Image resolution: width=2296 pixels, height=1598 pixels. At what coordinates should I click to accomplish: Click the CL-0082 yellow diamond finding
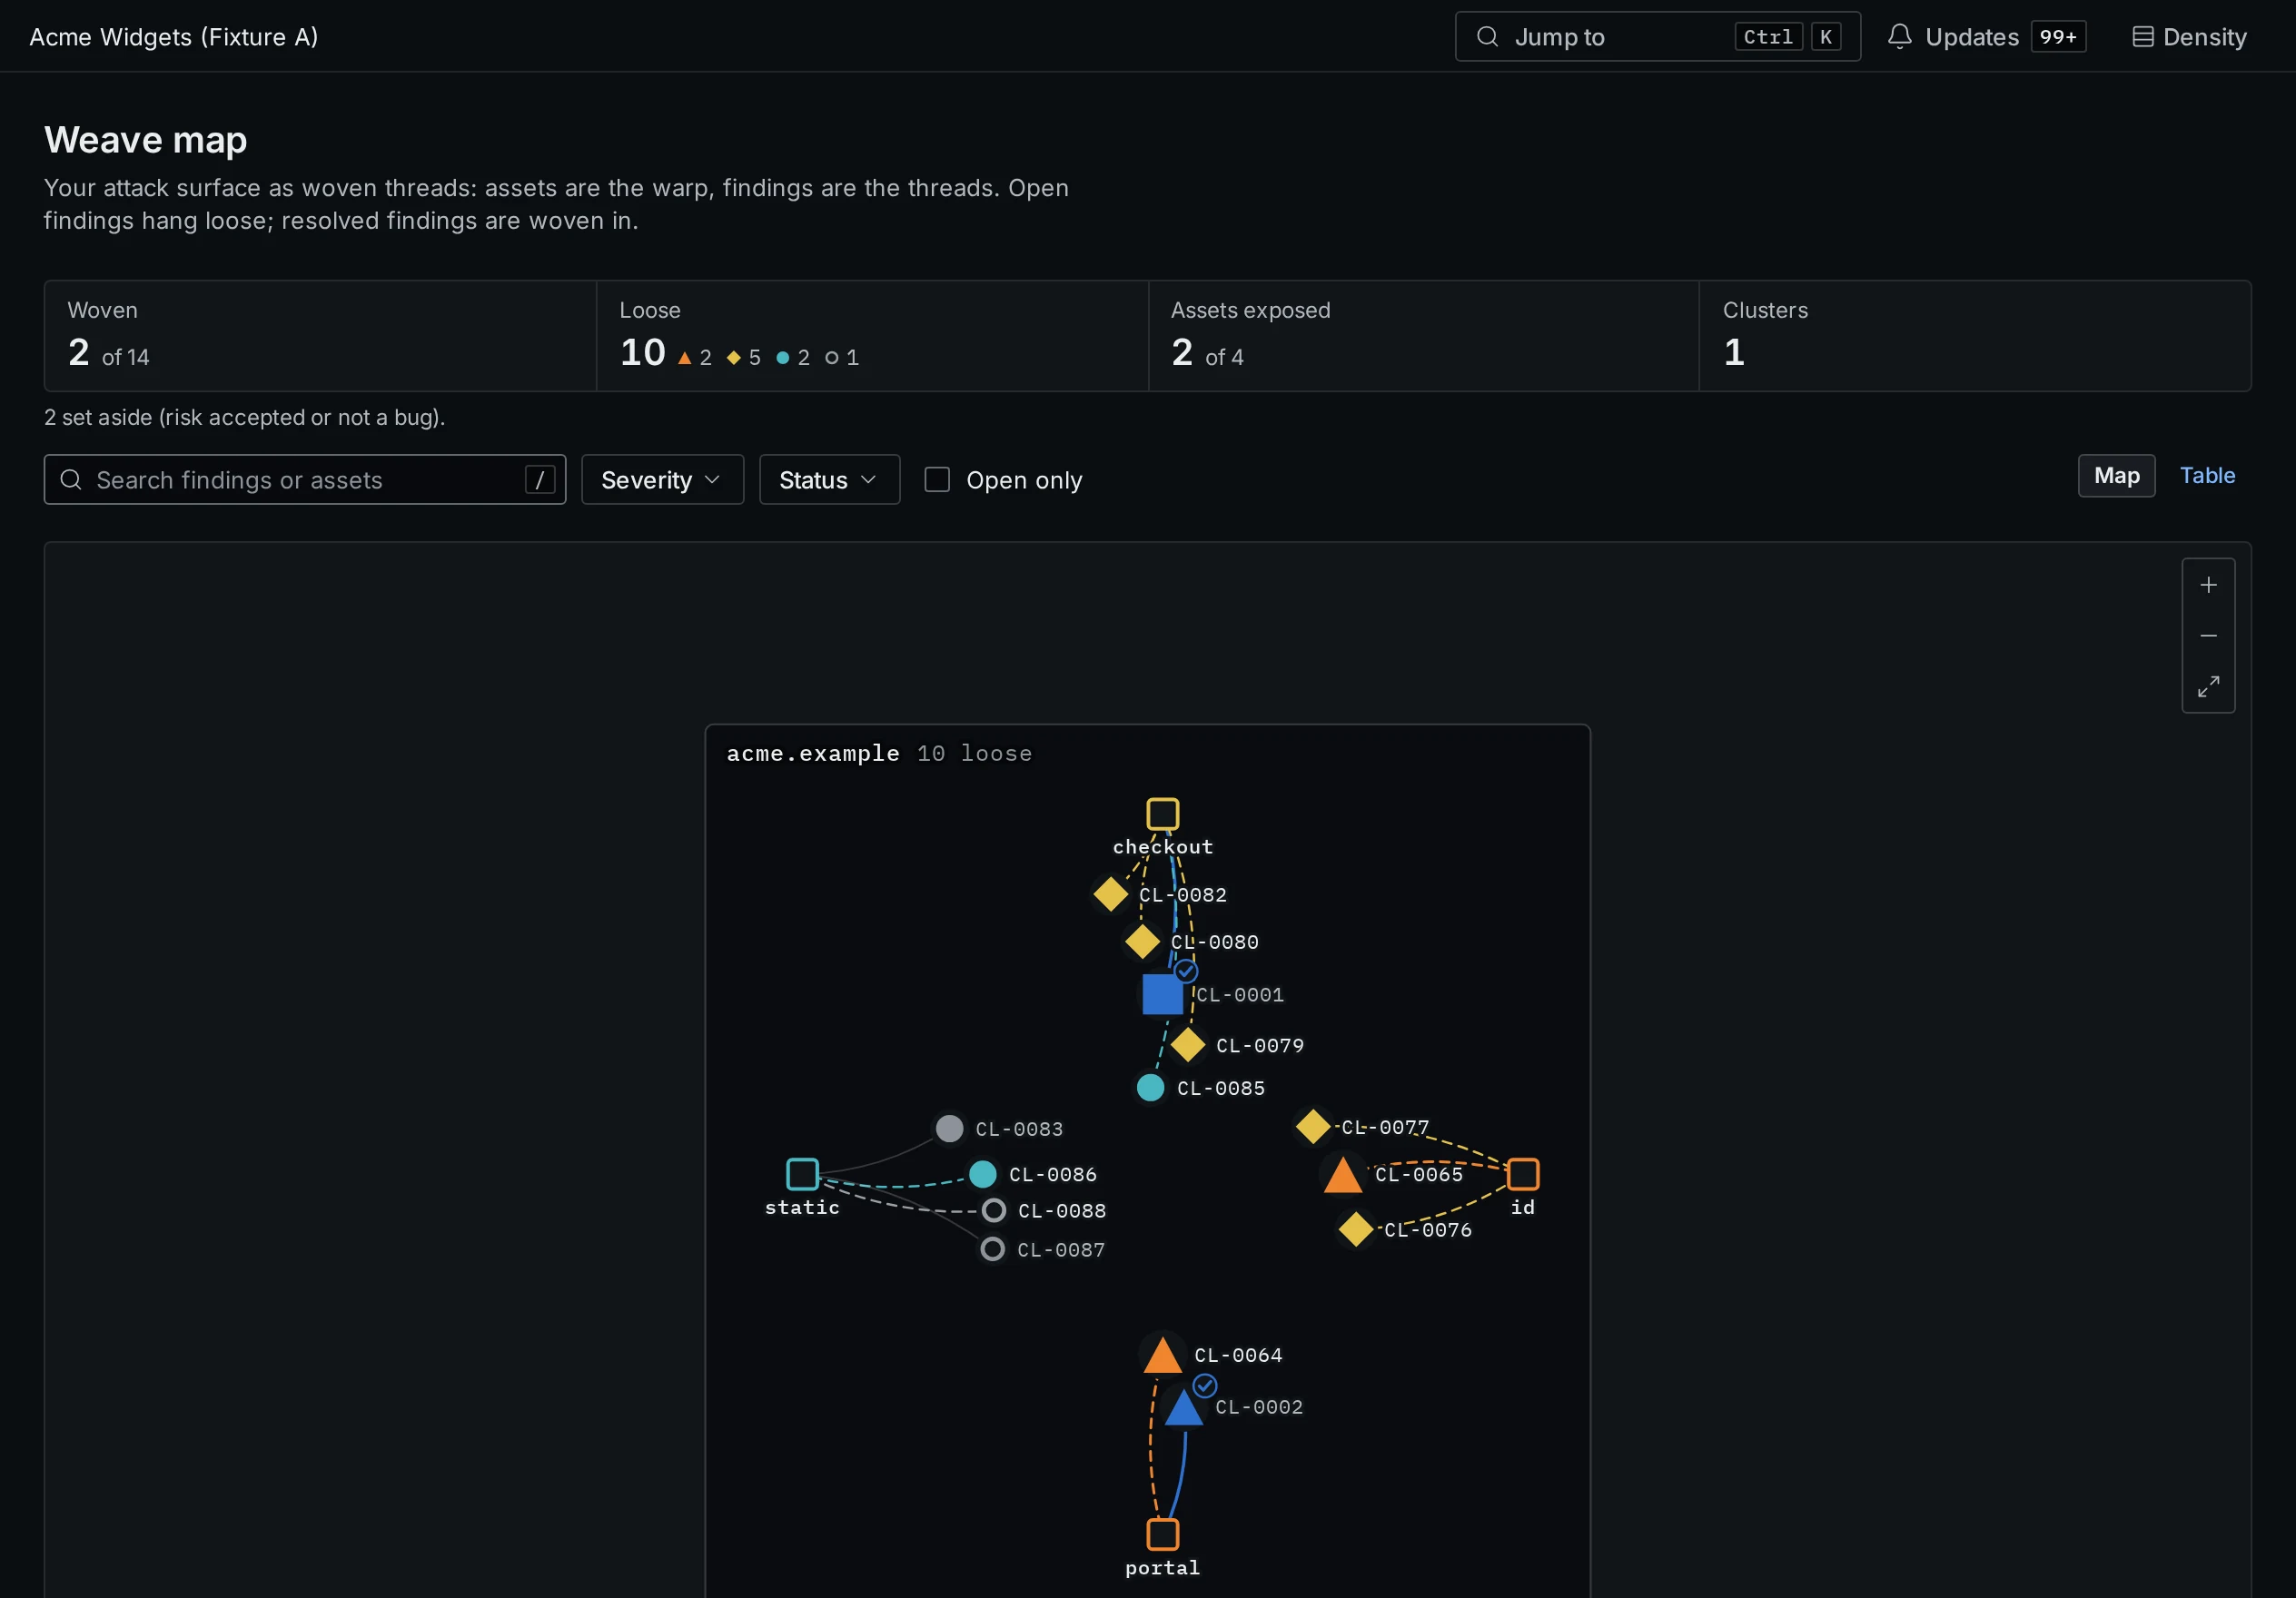tap(1110, 894)
